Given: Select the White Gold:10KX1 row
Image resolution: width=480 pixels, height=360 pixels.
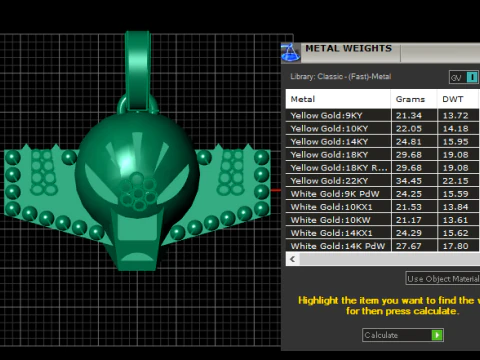Looking at the screenshot, I should click(x=383, y=207).
